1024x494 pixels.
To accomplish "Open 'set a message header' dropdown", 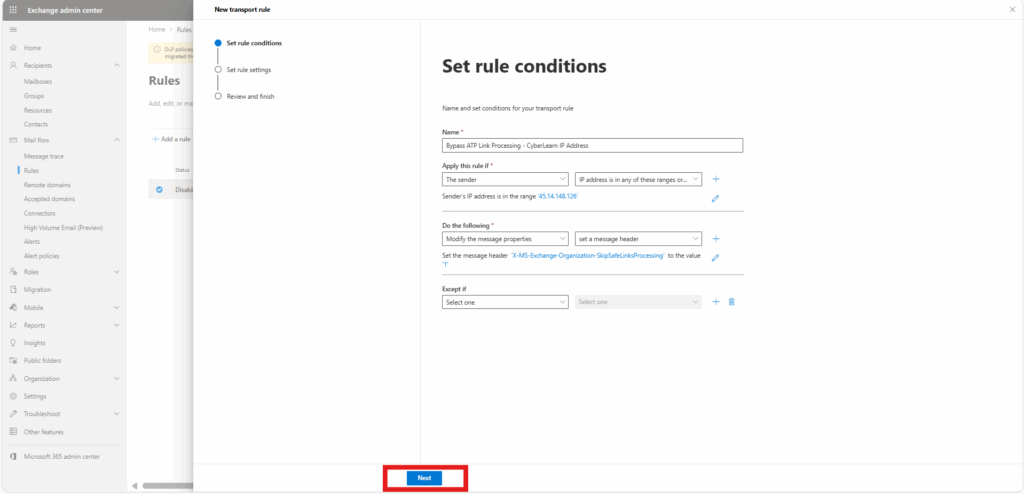I will click(638, 239).
